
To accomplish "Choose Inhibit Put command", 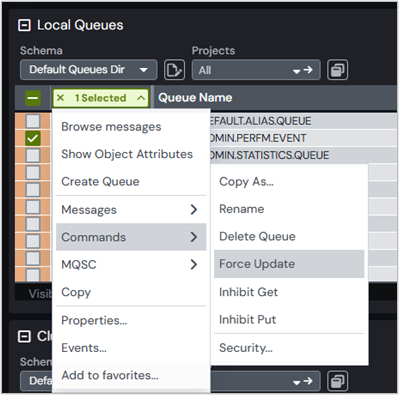I will [x=289, y=319].
